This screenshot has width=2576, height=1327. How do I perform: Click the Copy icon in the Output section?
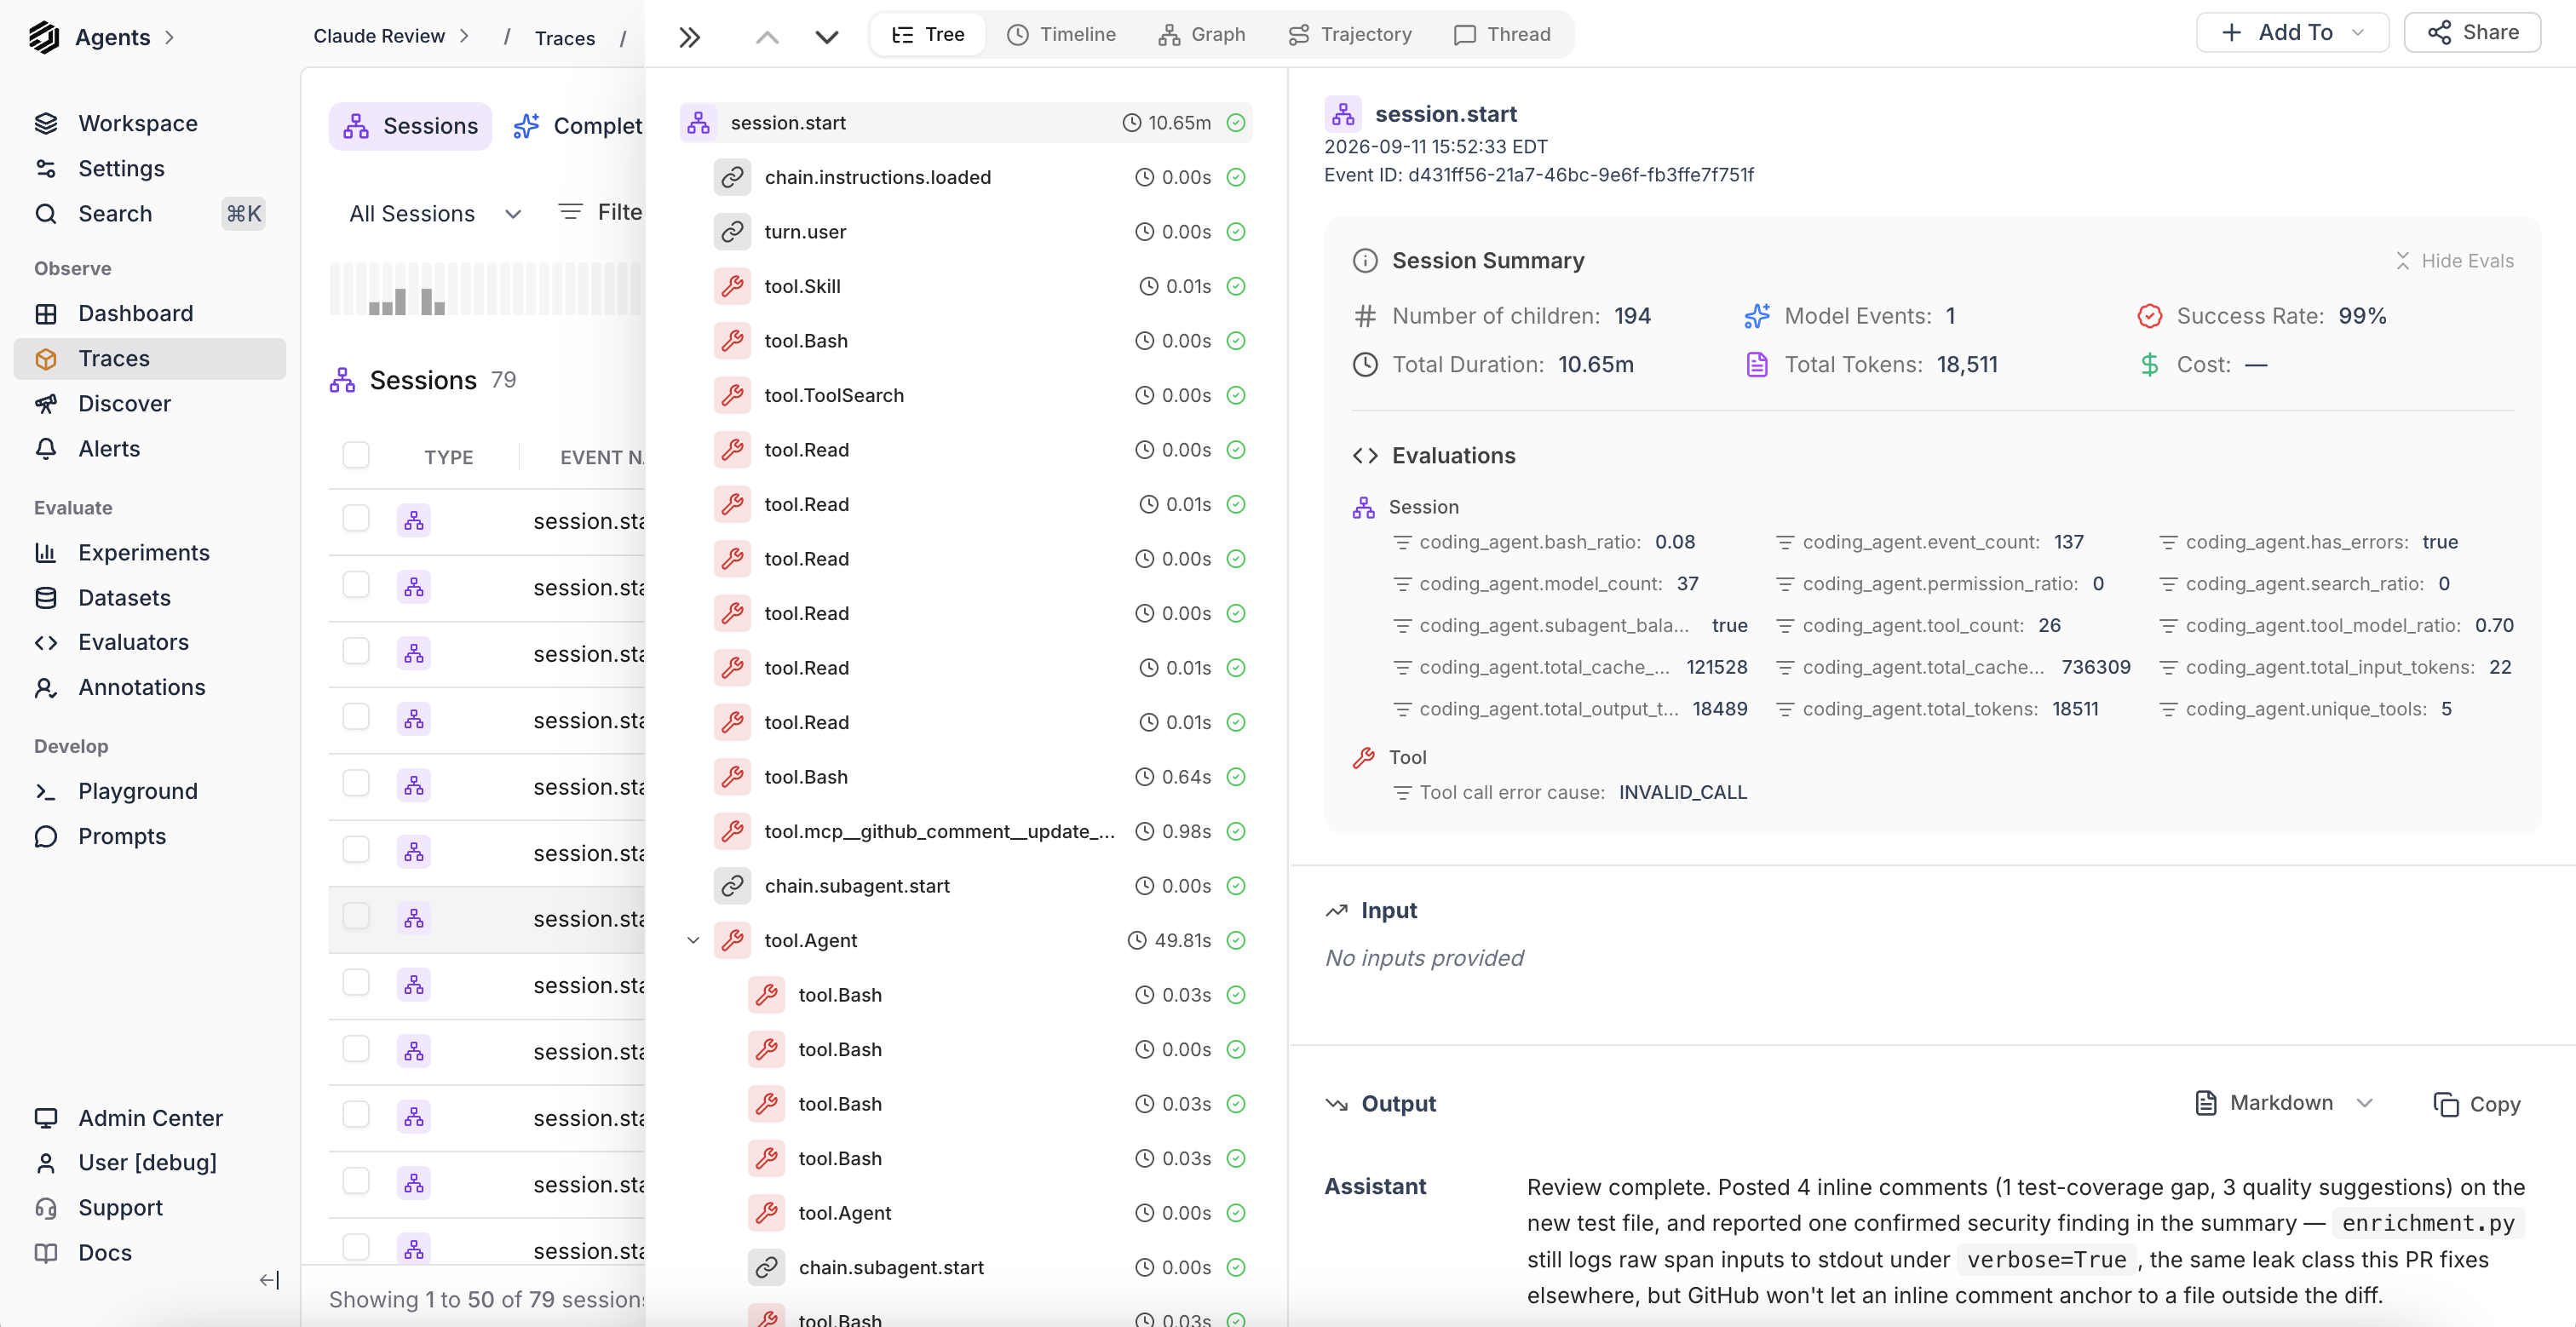coord(2446,1104)
